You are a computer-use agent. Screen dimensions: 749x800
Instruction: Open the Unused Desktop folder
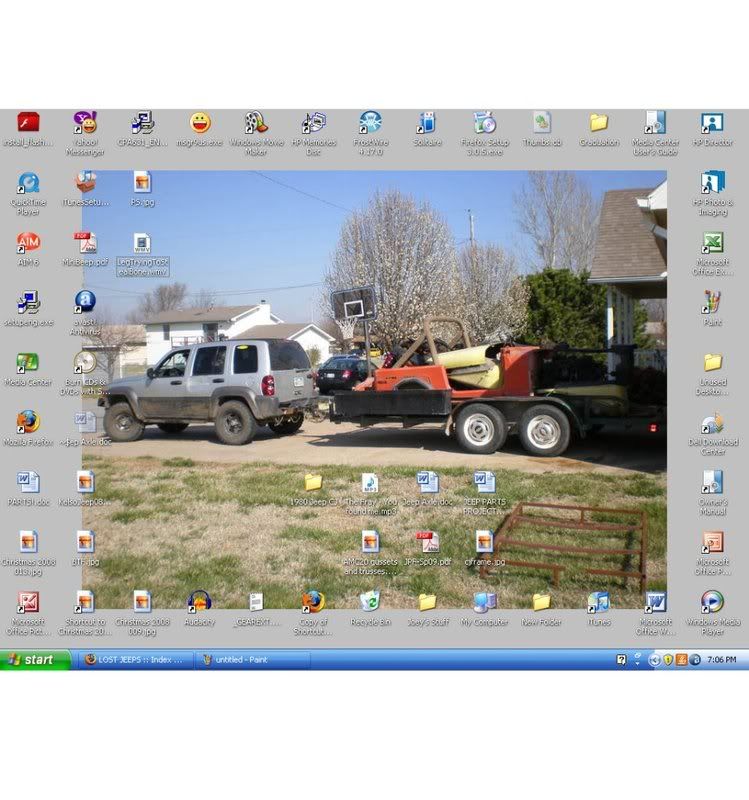[x=713, y=363]
